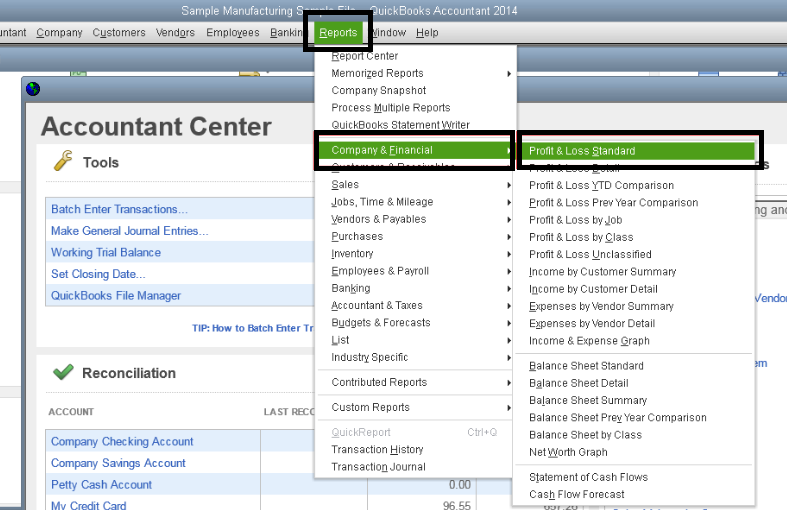The width and height of the screenshot is (787, 510).
Task: Expand the Purchases submenu
Action: coord(415,236)
